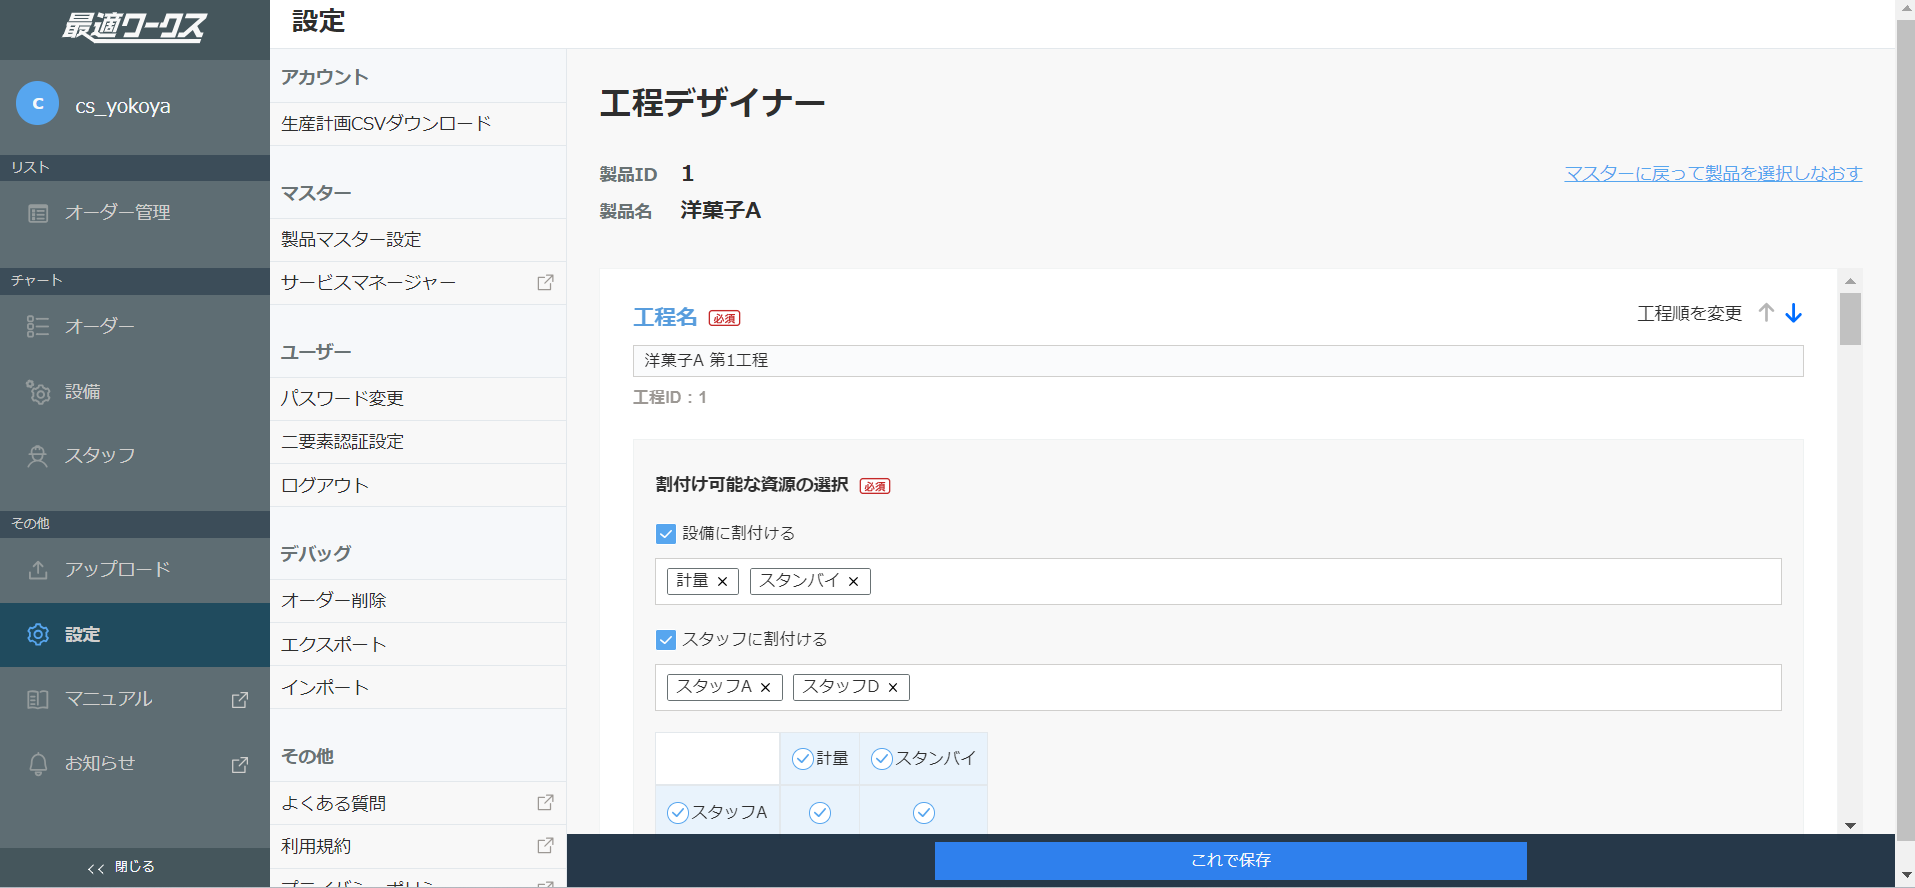Click inner panel scroll down arrow
The image size is (1915, 888).
point(1850,825)
